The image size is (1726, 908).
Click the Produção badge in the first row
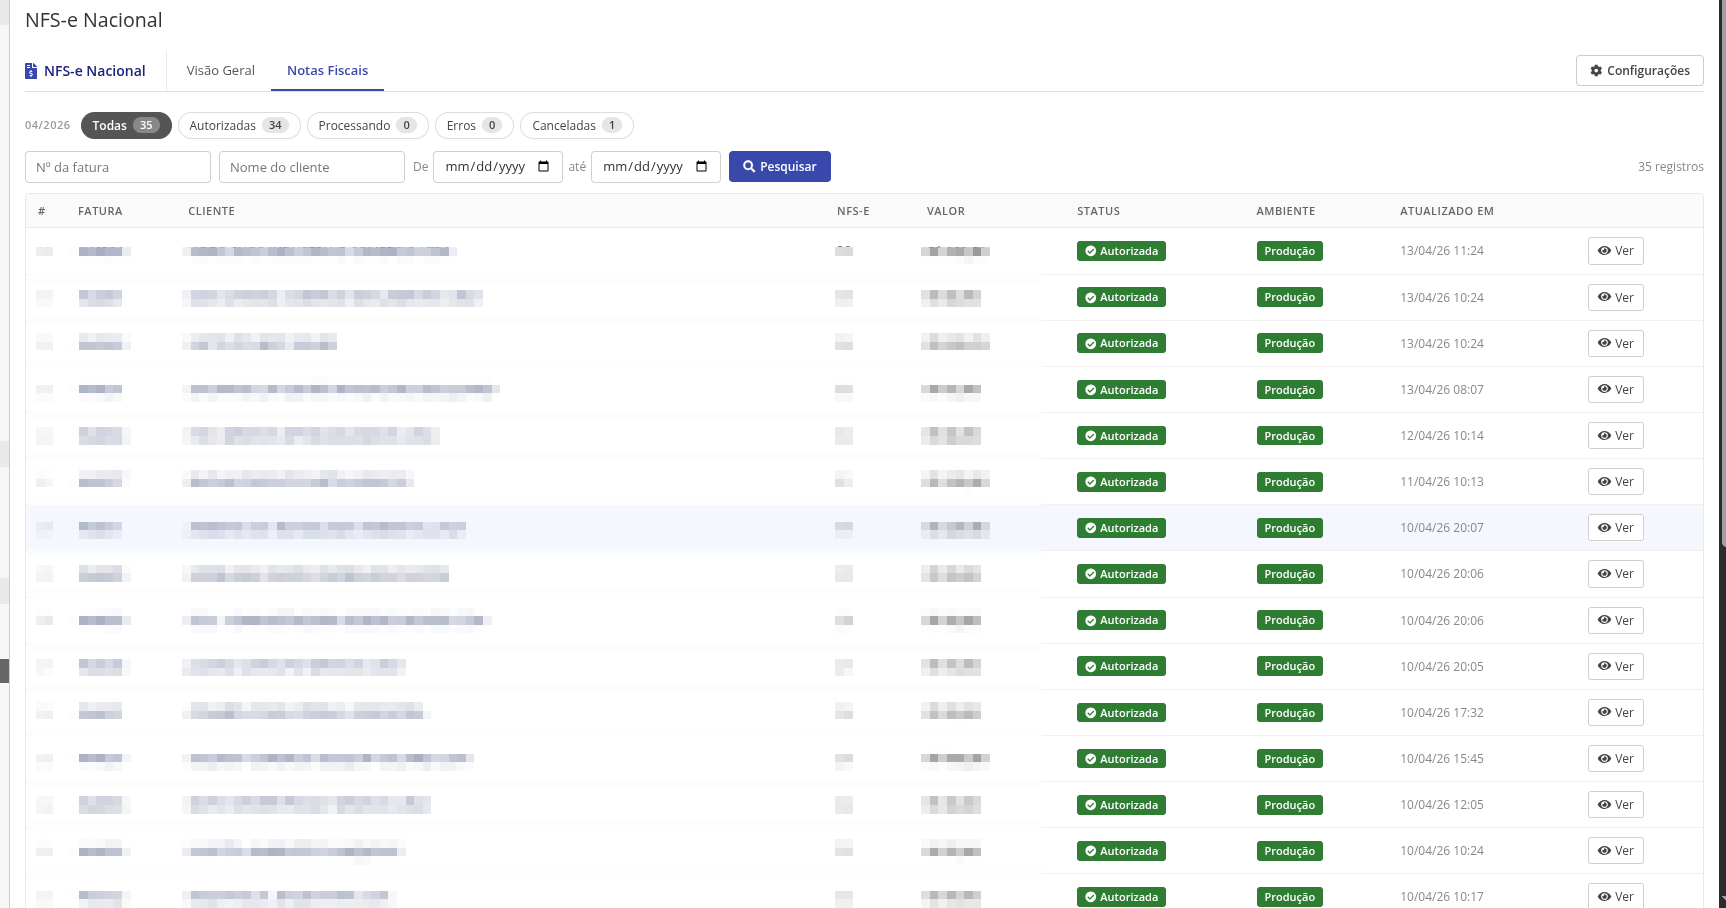point(1289,251)
